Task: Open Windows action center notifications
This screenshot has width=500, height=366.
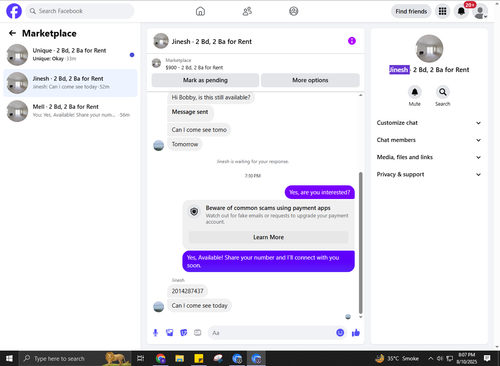Action: pos(487,358)
